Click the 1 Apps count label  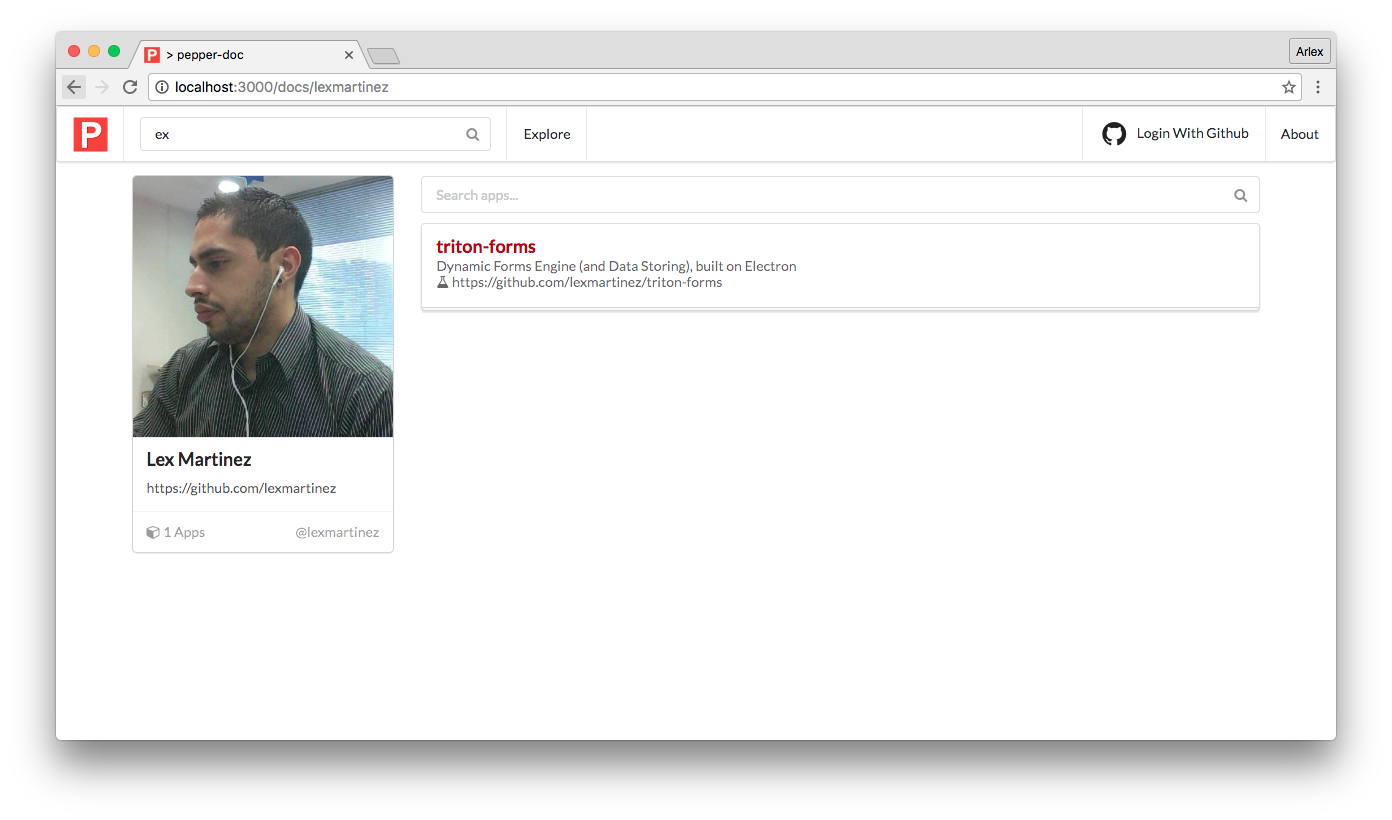tap(184, 532)
